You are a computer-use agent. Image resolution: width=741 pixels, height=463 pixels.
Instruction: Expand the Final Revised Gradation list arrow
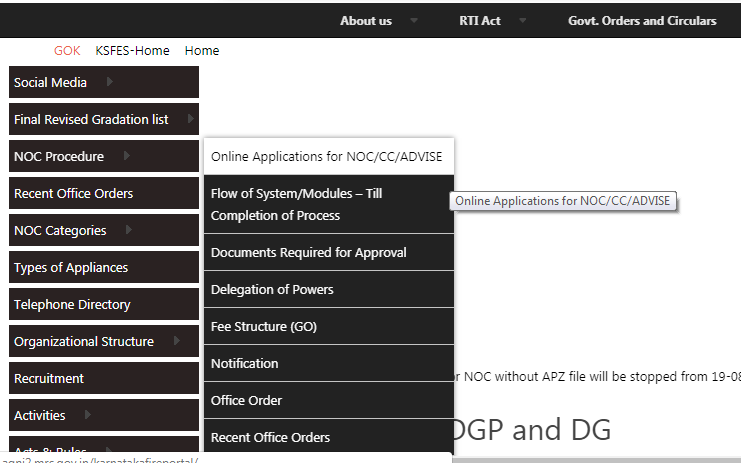tap(191, 119)
